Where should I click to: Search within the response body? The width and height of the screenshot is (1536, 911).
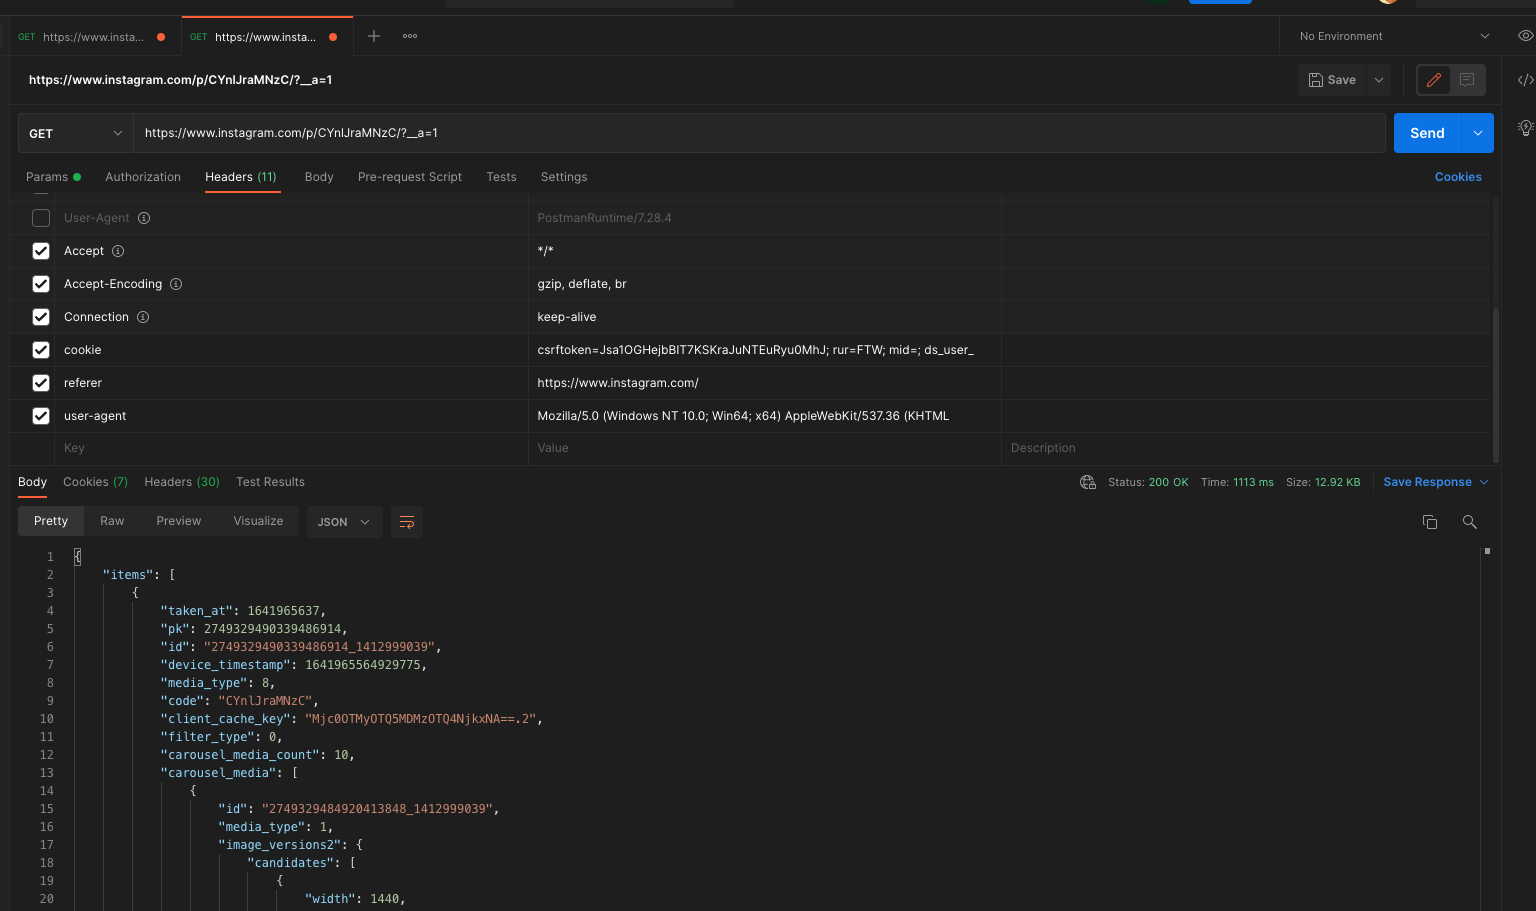1469,521
